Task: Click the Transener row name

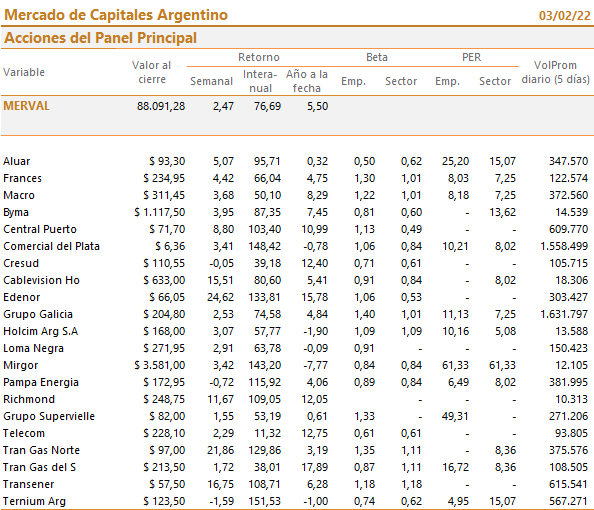Action: coord(28,484)
